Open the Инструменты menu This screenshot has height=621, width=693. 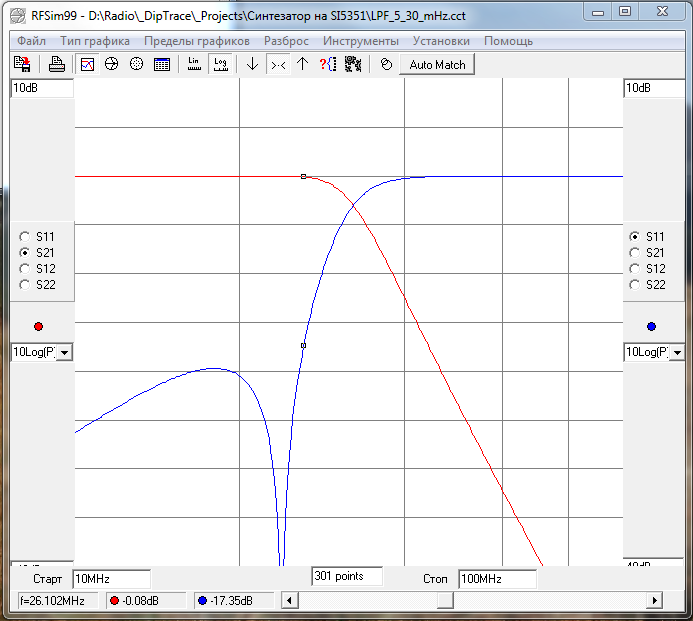click(361, 41)
